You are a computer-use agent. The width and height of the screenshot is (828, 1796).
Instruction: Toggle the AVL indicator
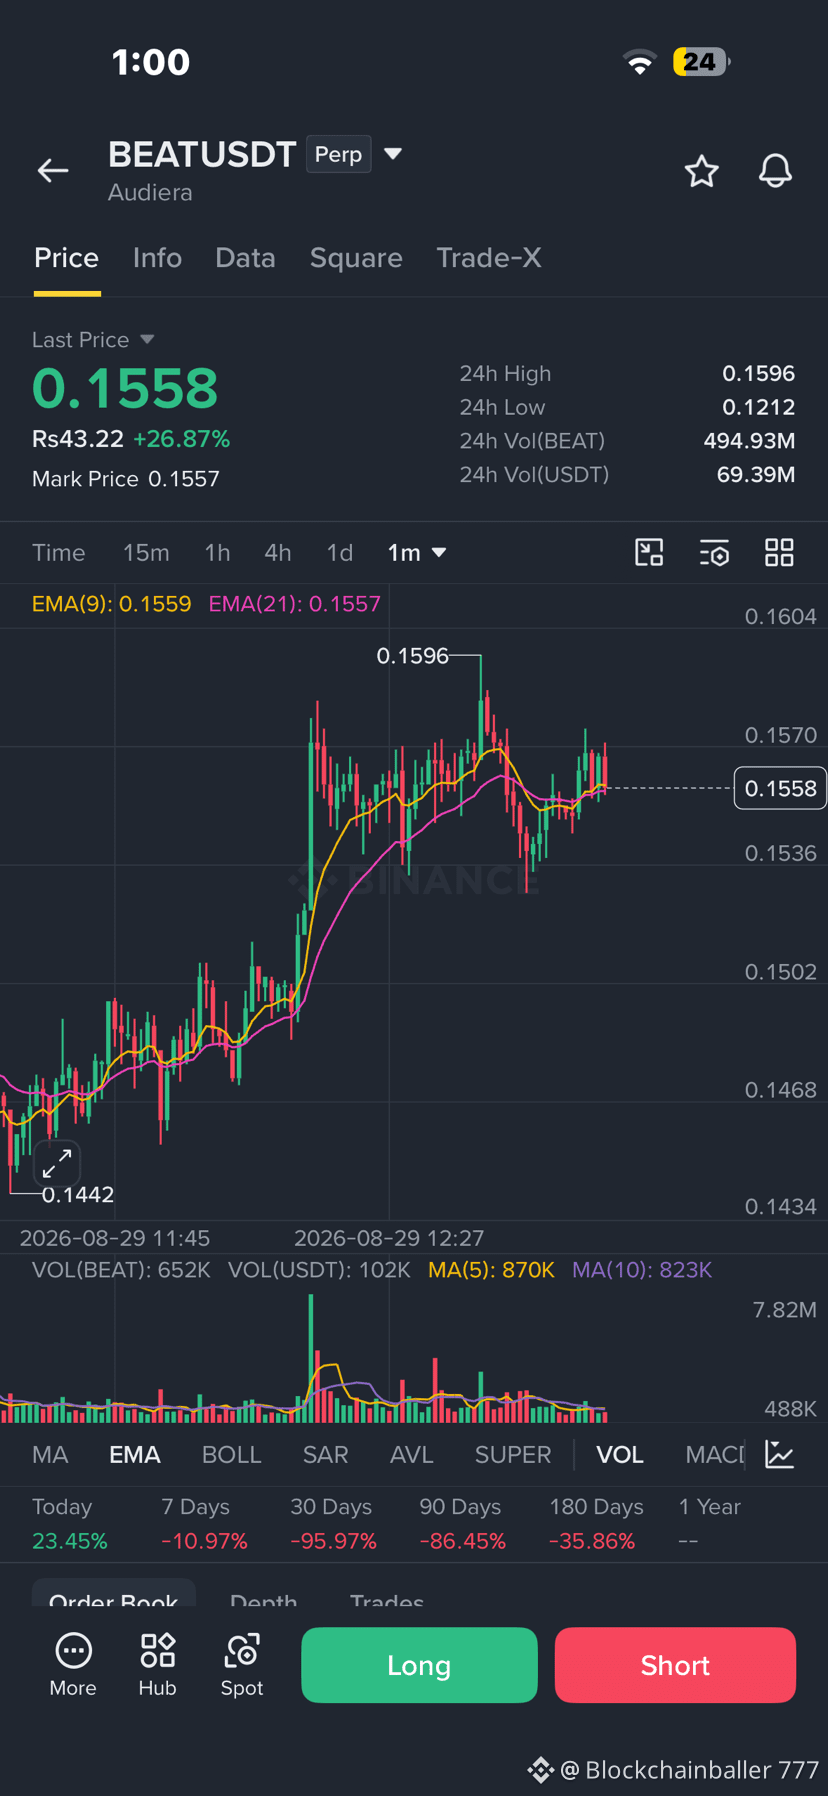[x=412, y=1454]
